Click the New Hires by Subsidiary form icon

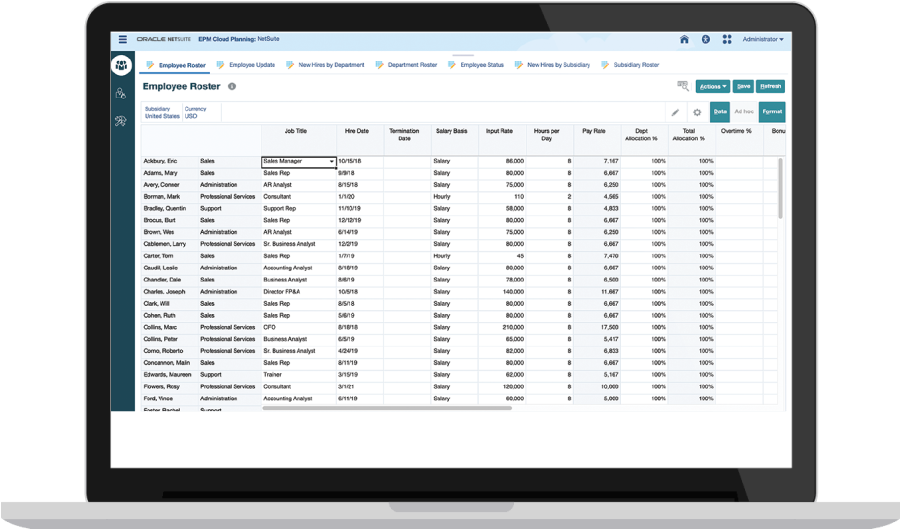519,65
